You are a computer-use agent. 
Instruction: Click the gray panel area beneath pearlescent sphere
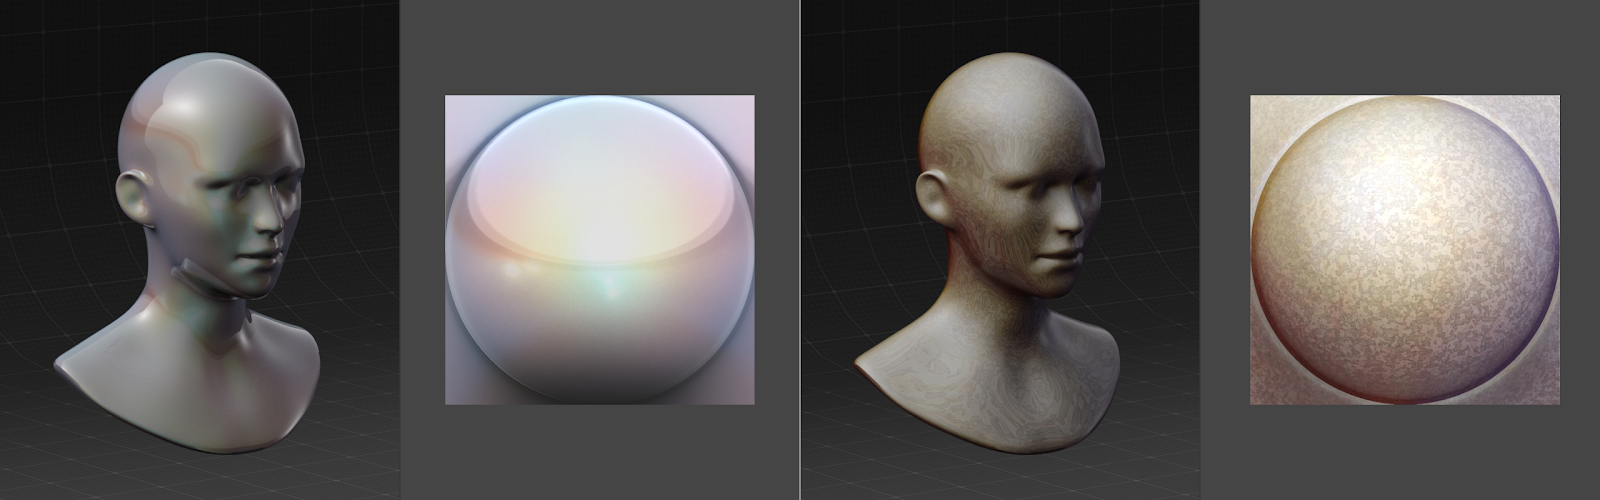(x=599, y=450)
